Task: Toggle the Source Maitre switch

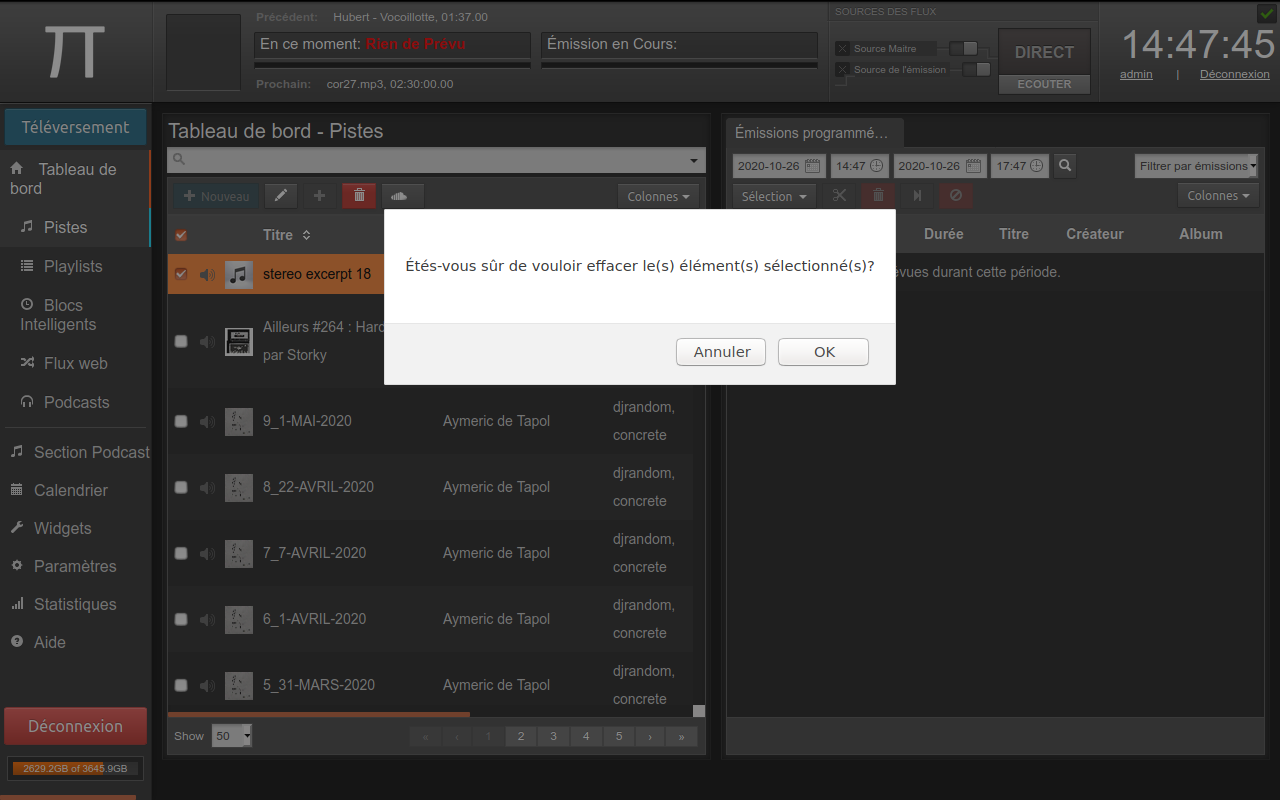Action: (963, 48)
